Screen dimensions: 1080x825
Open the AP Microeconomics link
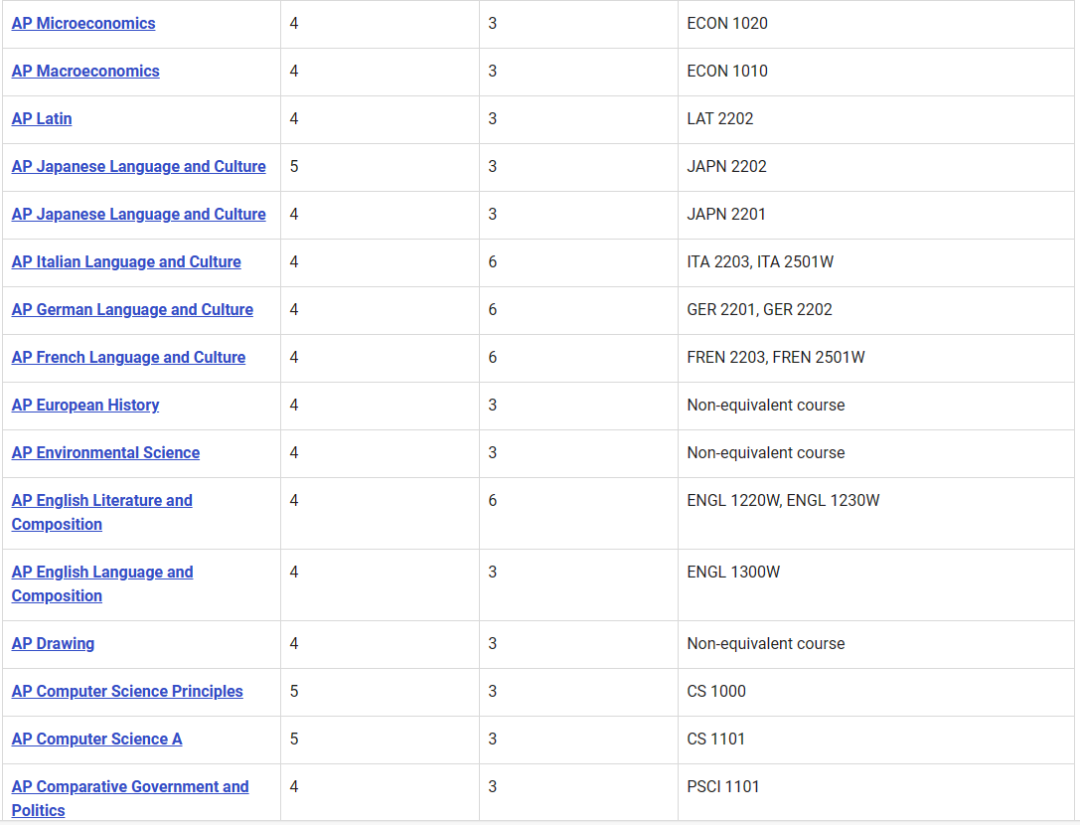(83, 23)
